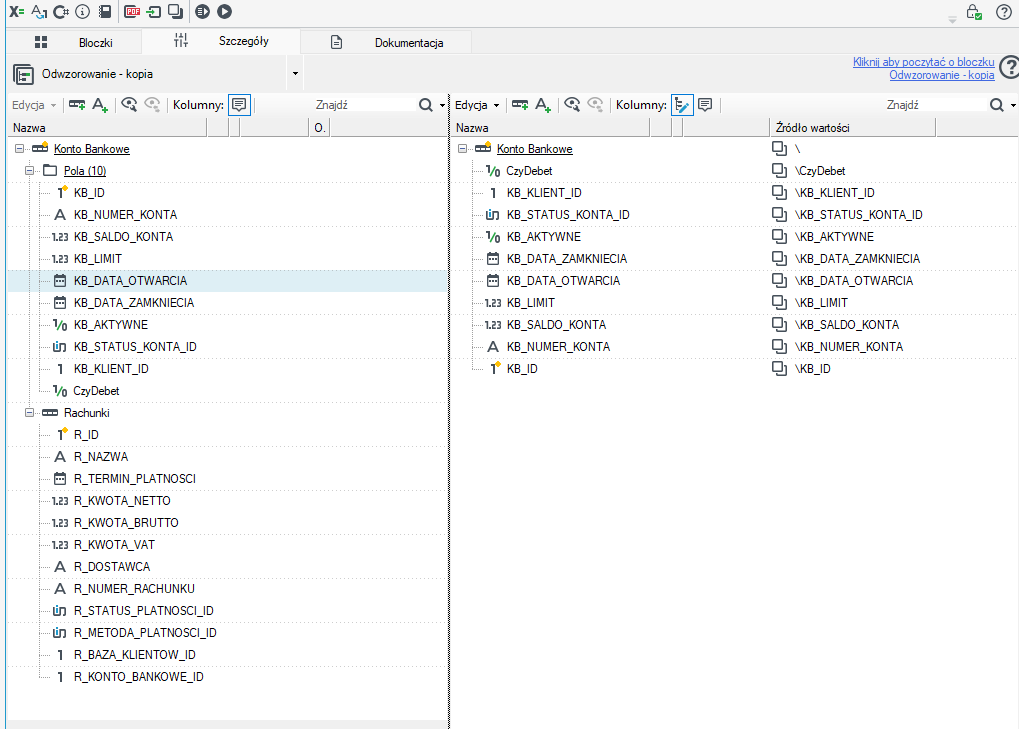
Task: Click the play run icon in top toolbar
Action: click(x=224, y=11)
